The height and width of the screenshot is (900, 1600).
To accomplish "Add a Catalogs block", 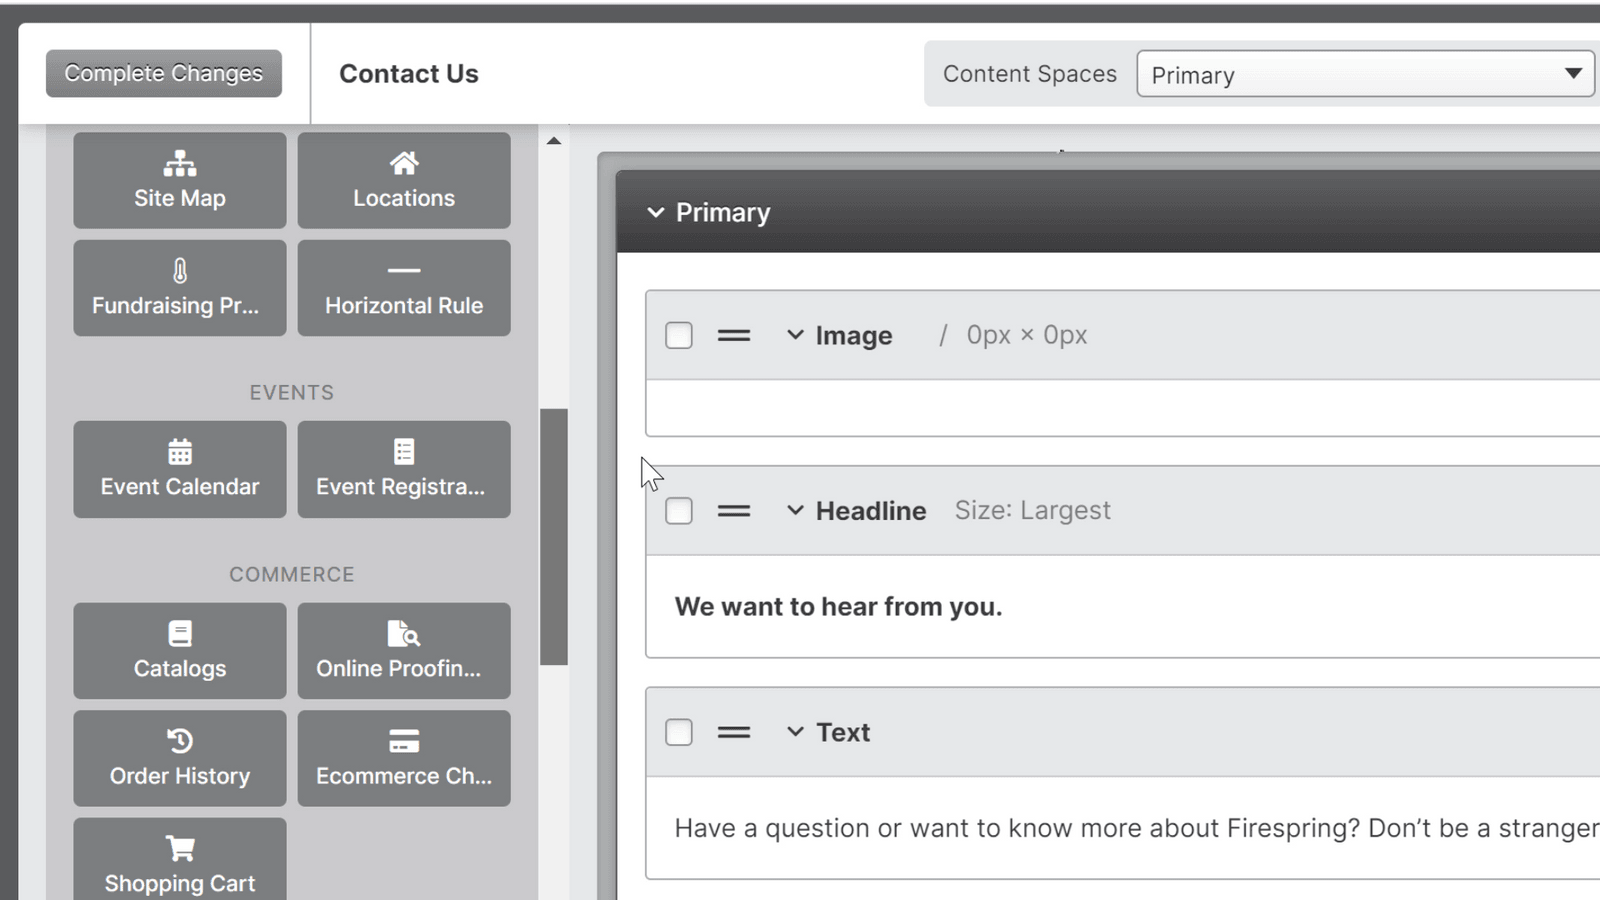I will click(180, 651).
